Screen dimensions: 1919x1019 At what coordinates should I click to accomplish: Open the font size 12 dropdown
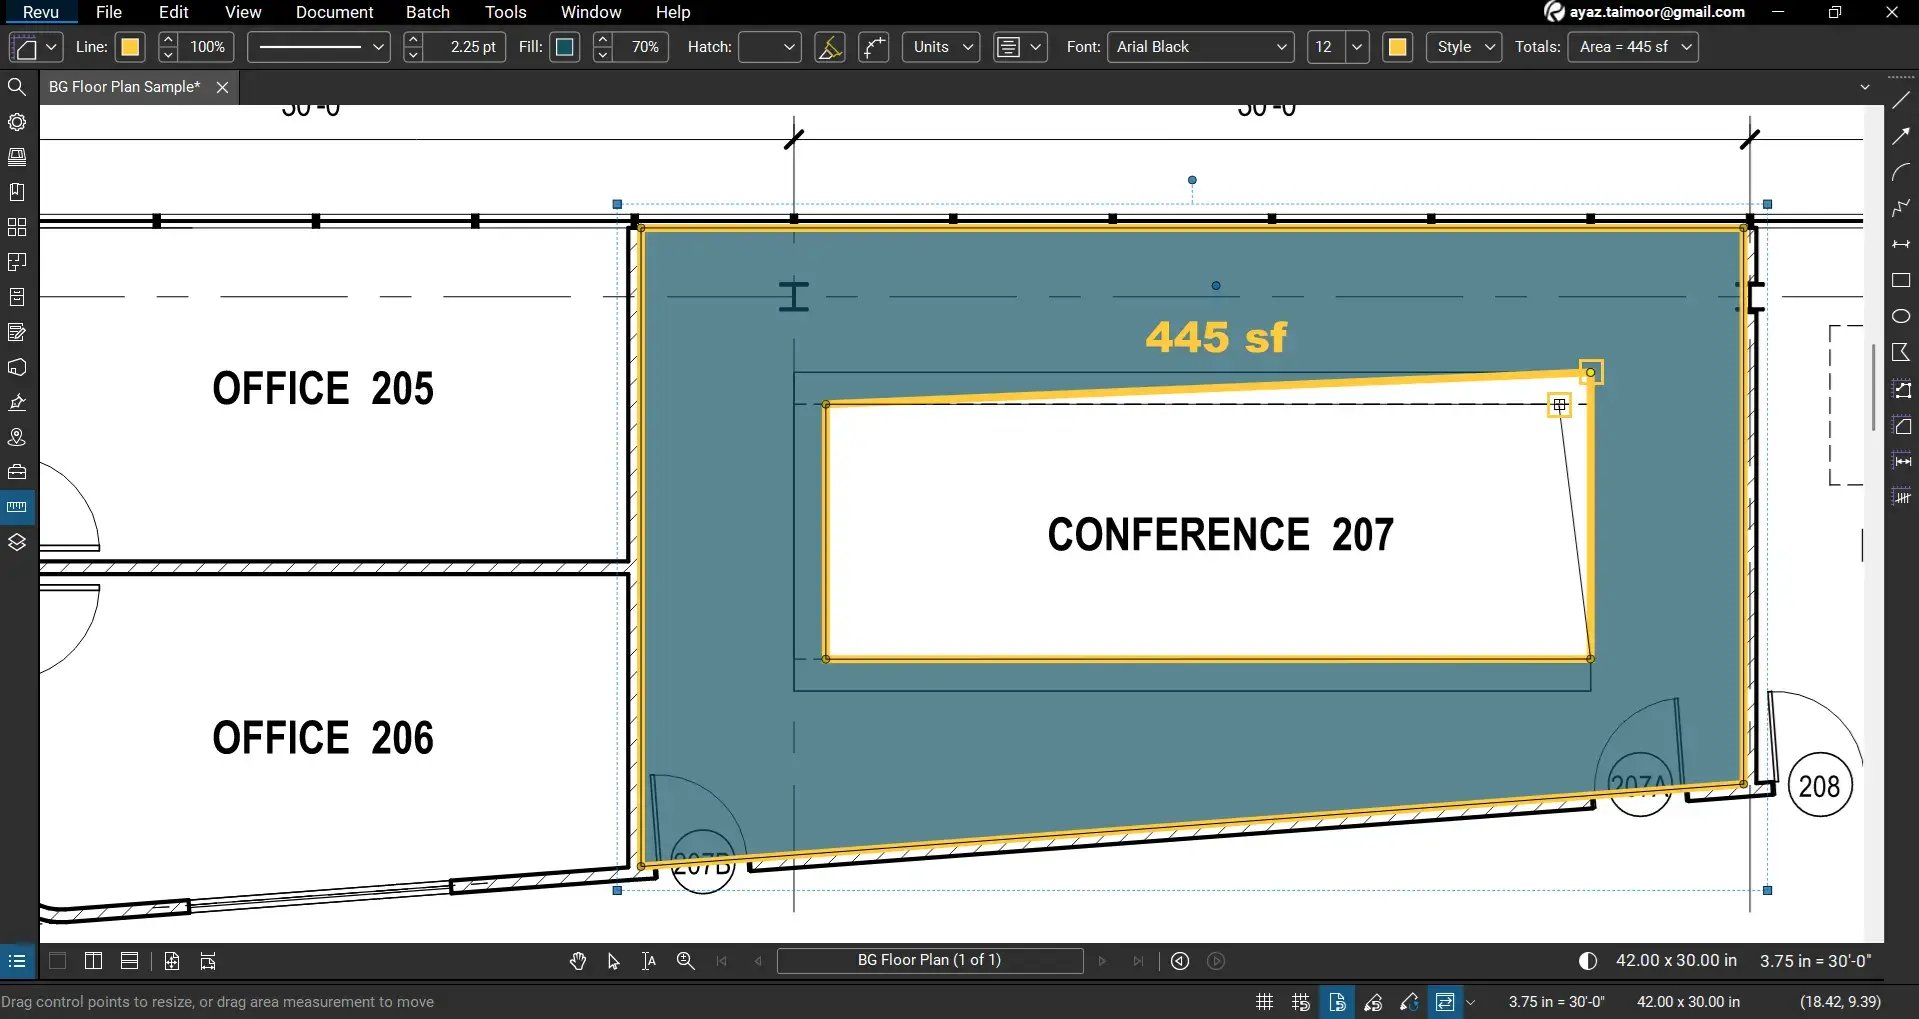pyautogui.click(x=1338, y=47)
